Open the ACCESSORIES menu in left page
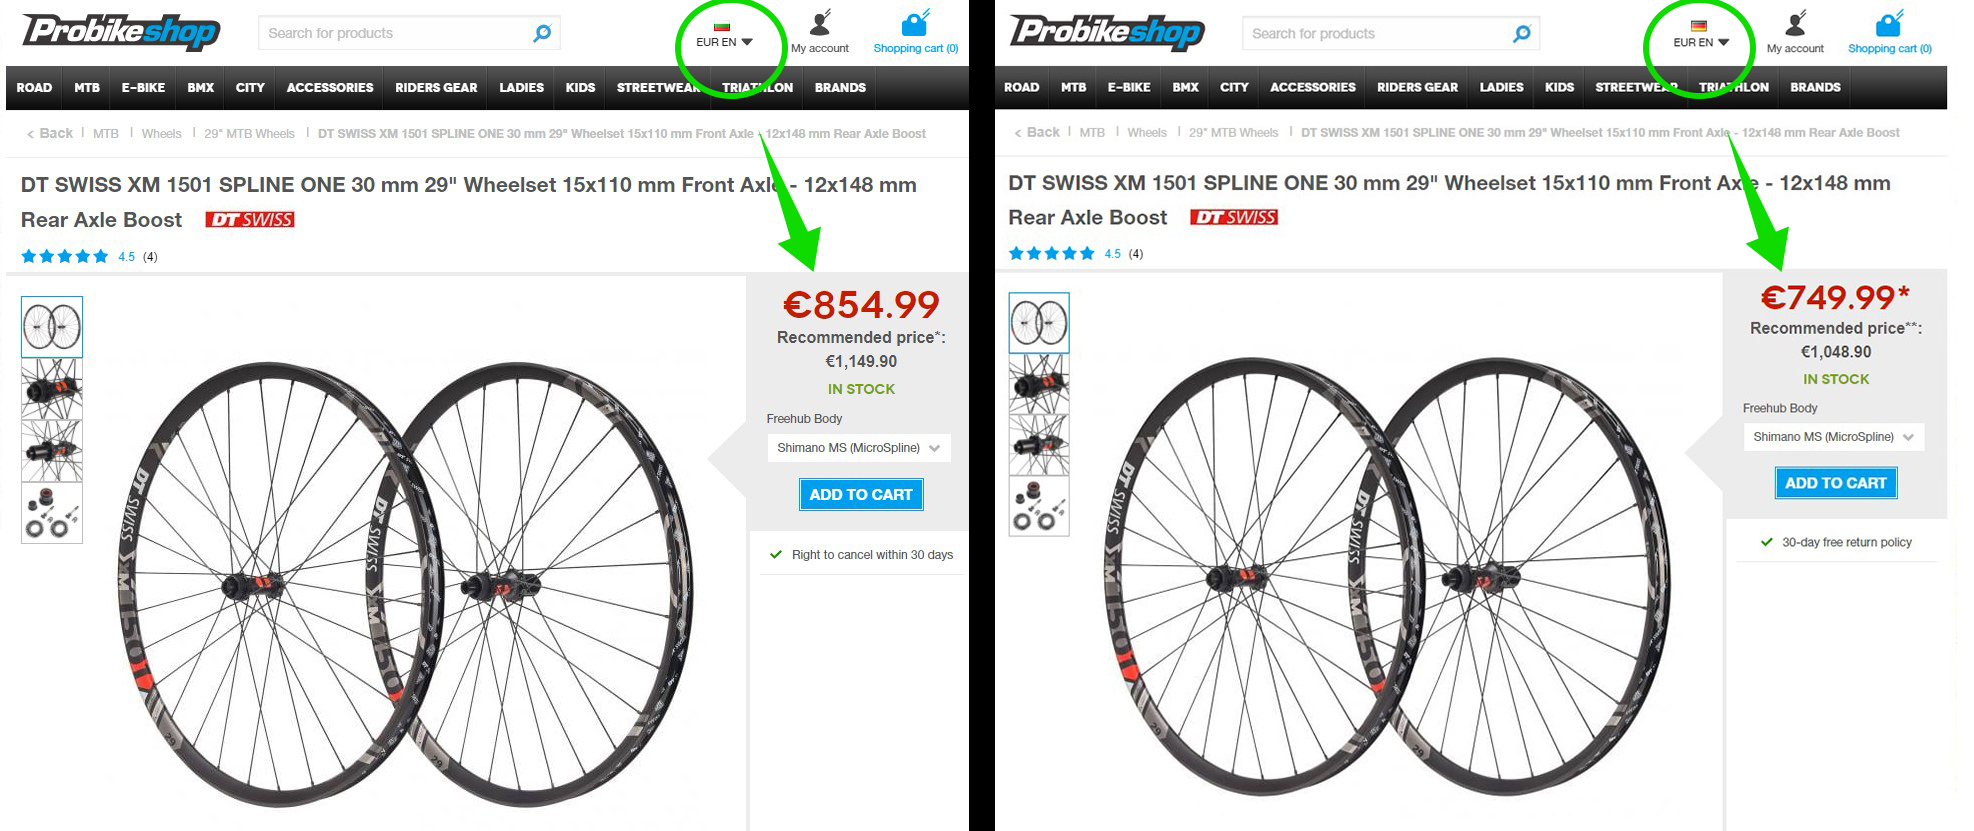This screenshot has width=1974, height=831. 329,88
